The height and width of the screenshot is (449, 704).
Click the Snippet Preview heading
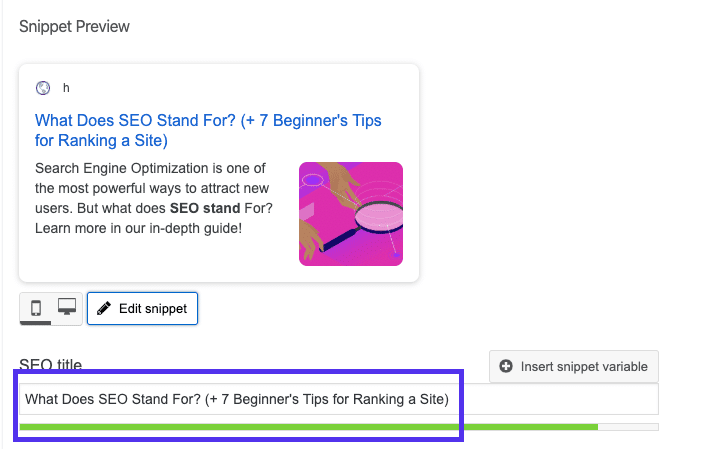coord(74,26)
